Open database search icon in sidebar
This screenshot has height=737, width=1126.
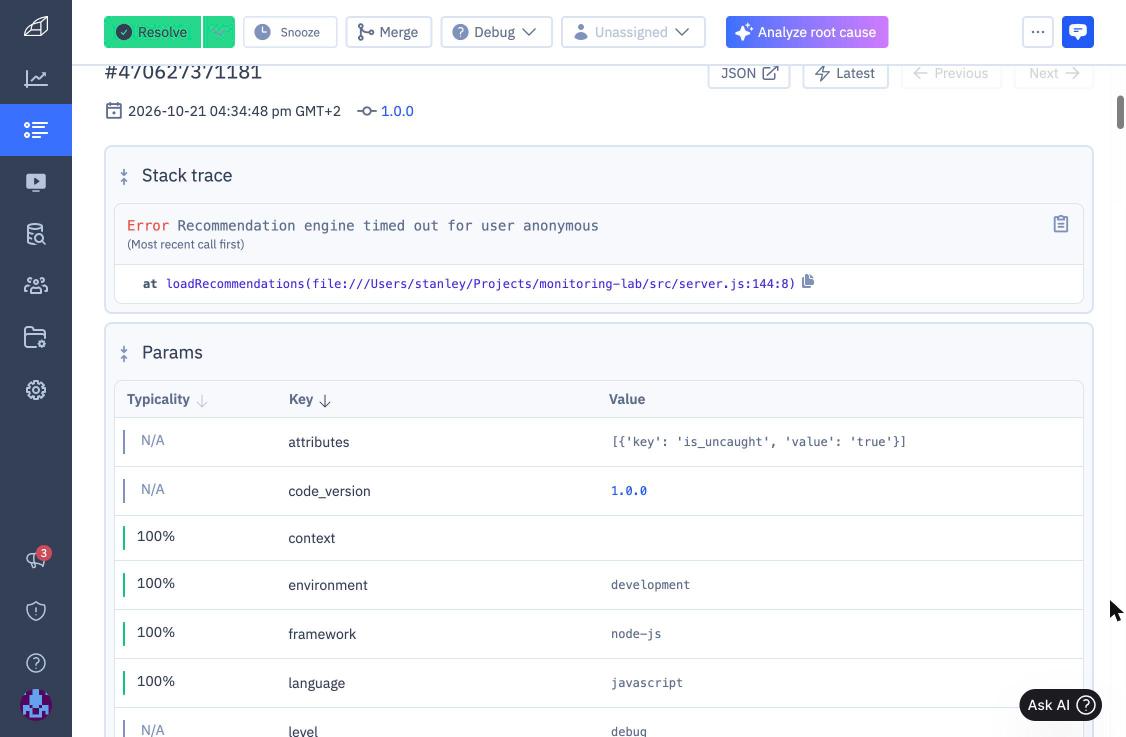(x=36, y=234)
